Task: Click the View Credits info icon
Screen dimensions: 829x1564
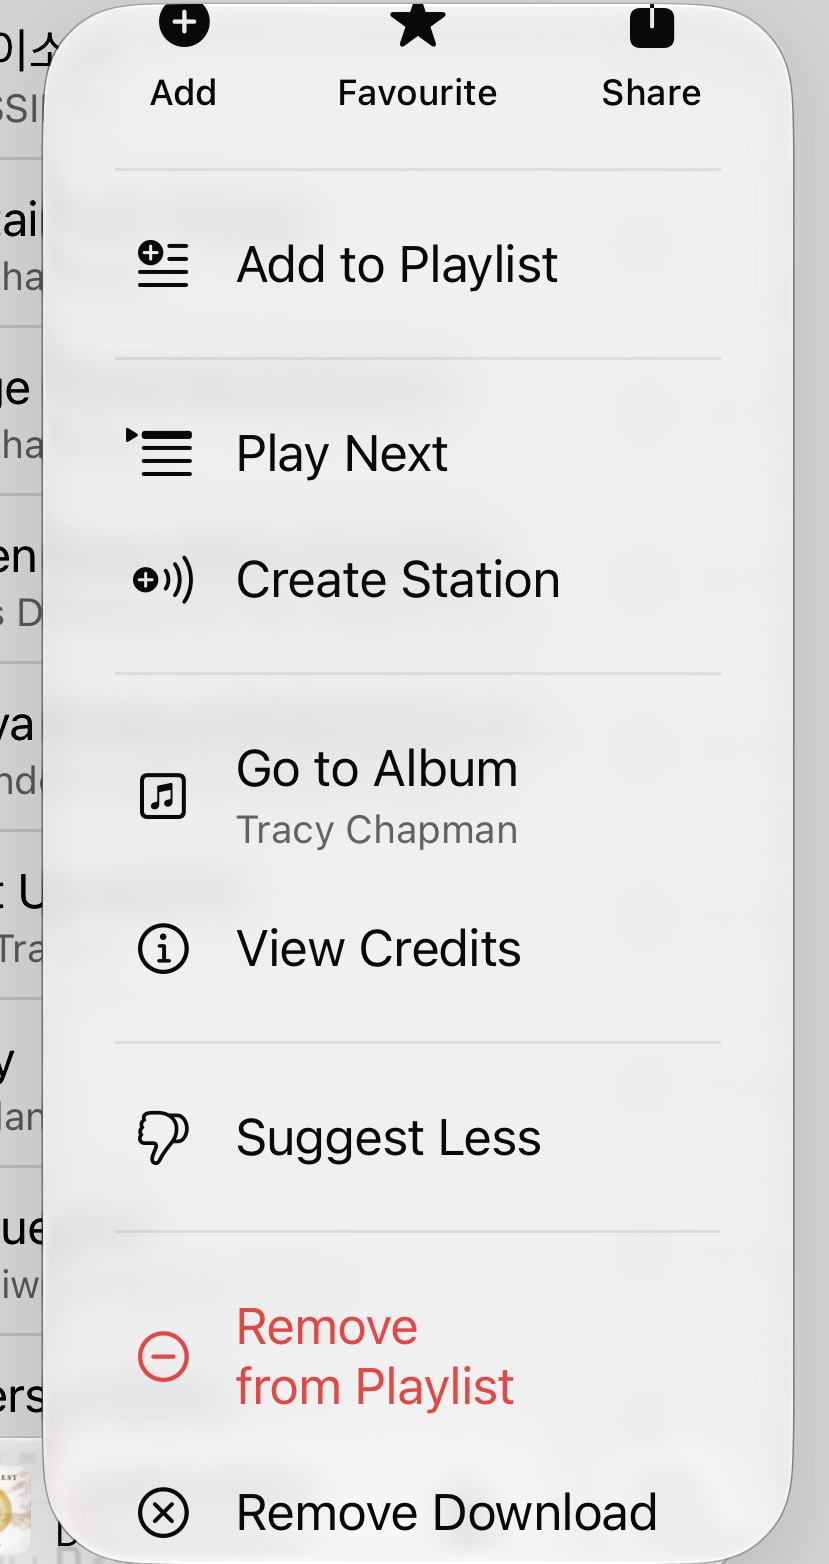Action: coord(163,949)
